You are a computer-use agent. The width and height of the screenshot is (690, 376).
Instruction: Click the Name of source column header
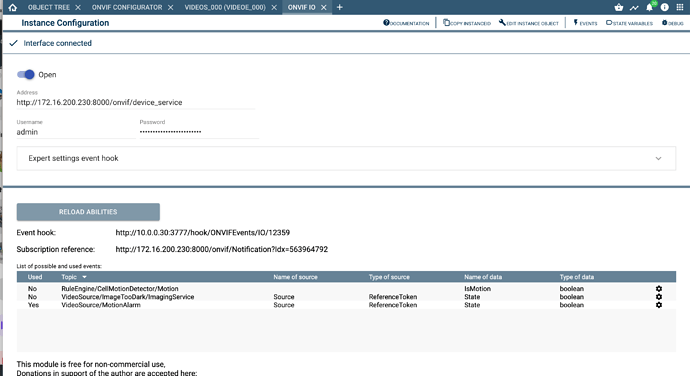295,277
